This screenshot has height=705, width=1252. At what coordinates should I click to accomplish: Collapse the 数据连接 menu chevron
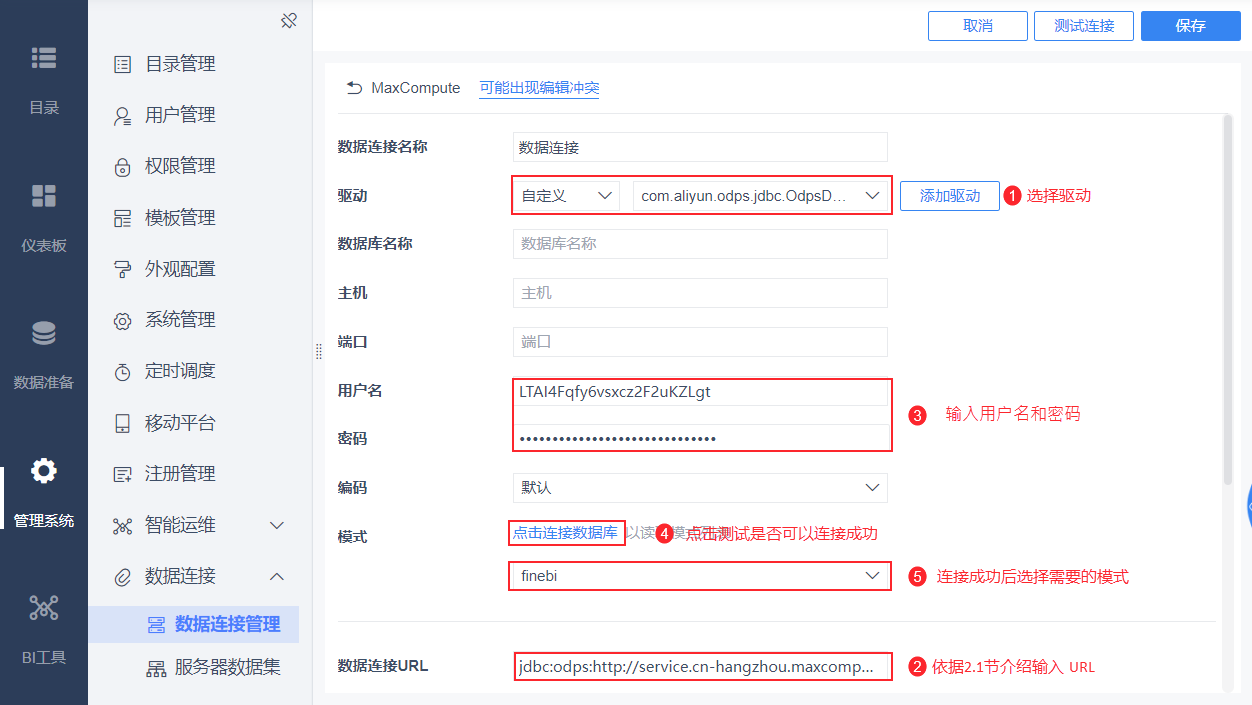pyautogui.click(x=277, y=577)
